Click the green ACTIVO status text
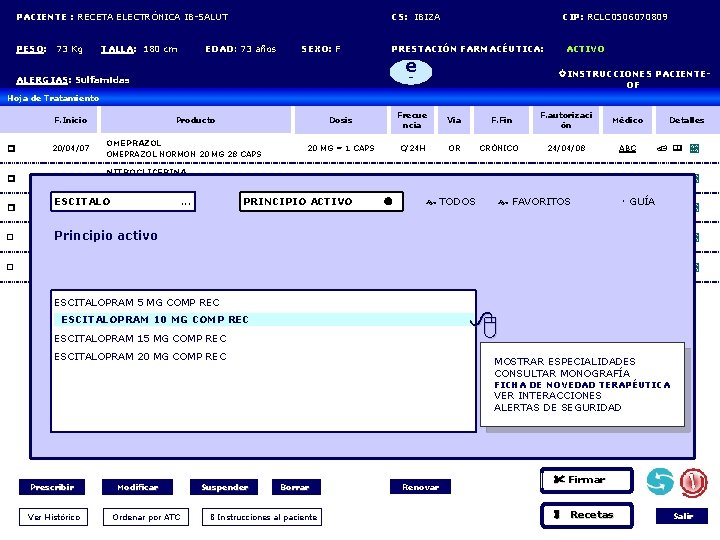The image size is (720, 540). coord(585,49)
